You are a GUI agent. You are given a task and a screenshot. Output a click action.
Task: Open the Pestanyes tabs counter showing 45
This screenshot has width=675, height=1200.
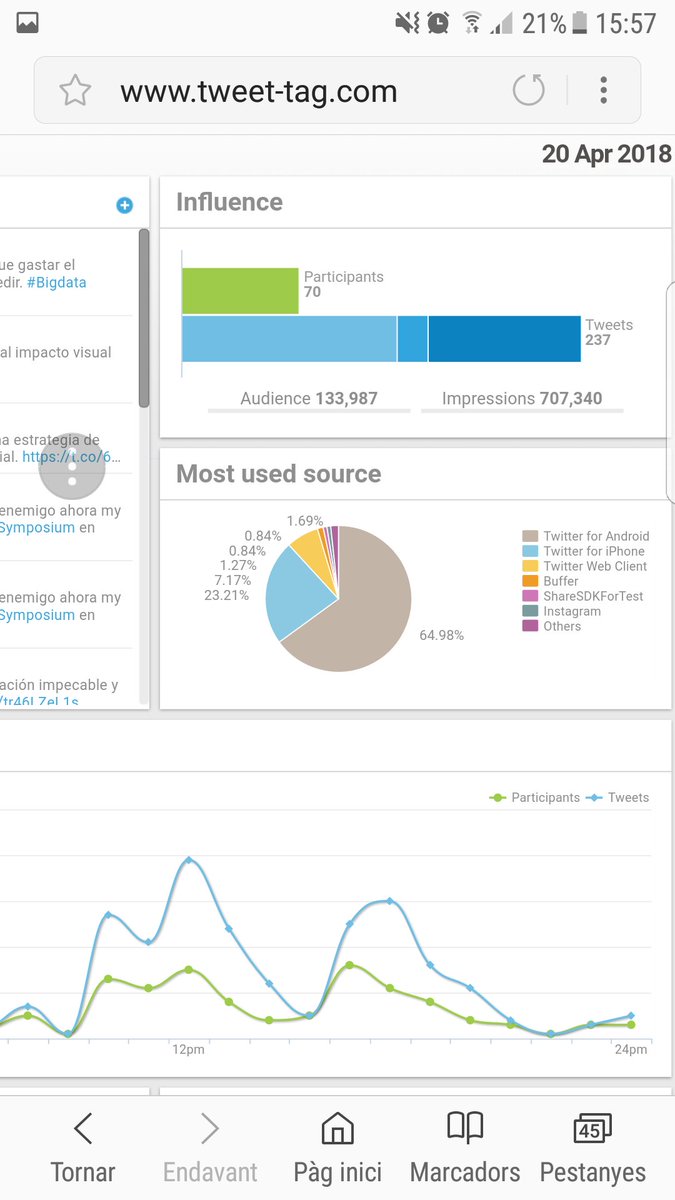(x=593, y=1149)
